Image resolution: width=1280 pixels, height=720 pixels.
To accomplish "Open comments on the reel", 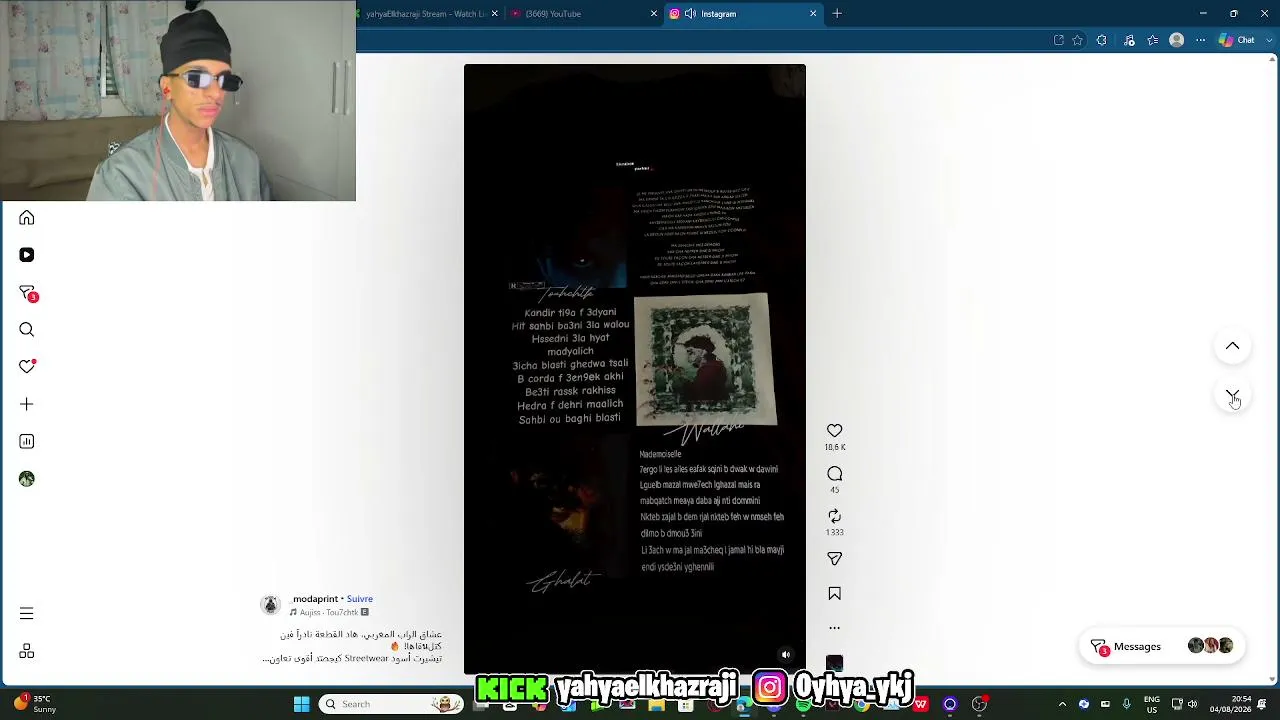I will coord(835,474).
